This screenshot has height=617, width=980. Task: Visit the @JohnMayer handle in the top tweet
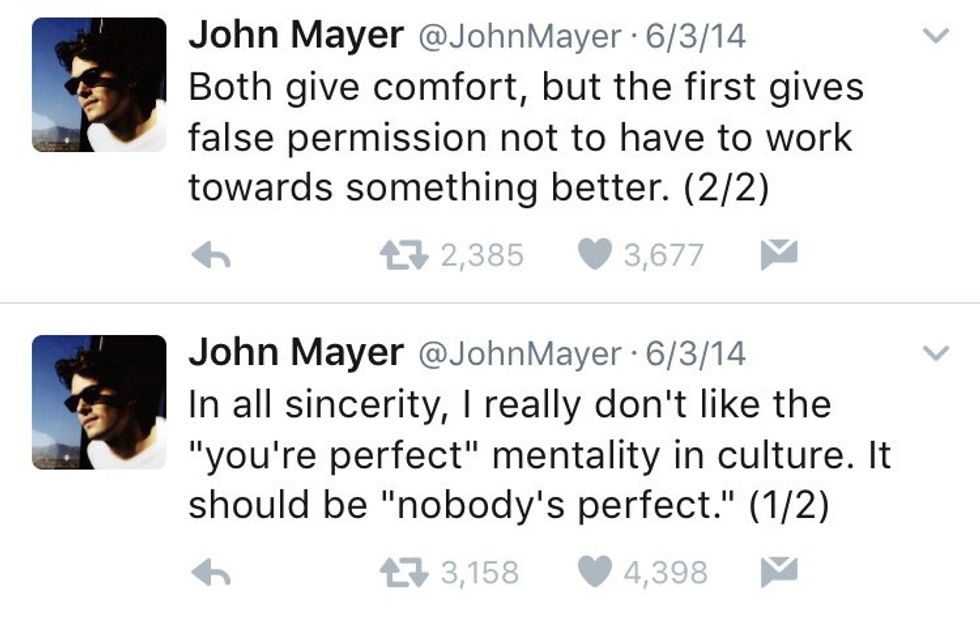(519, 37)
